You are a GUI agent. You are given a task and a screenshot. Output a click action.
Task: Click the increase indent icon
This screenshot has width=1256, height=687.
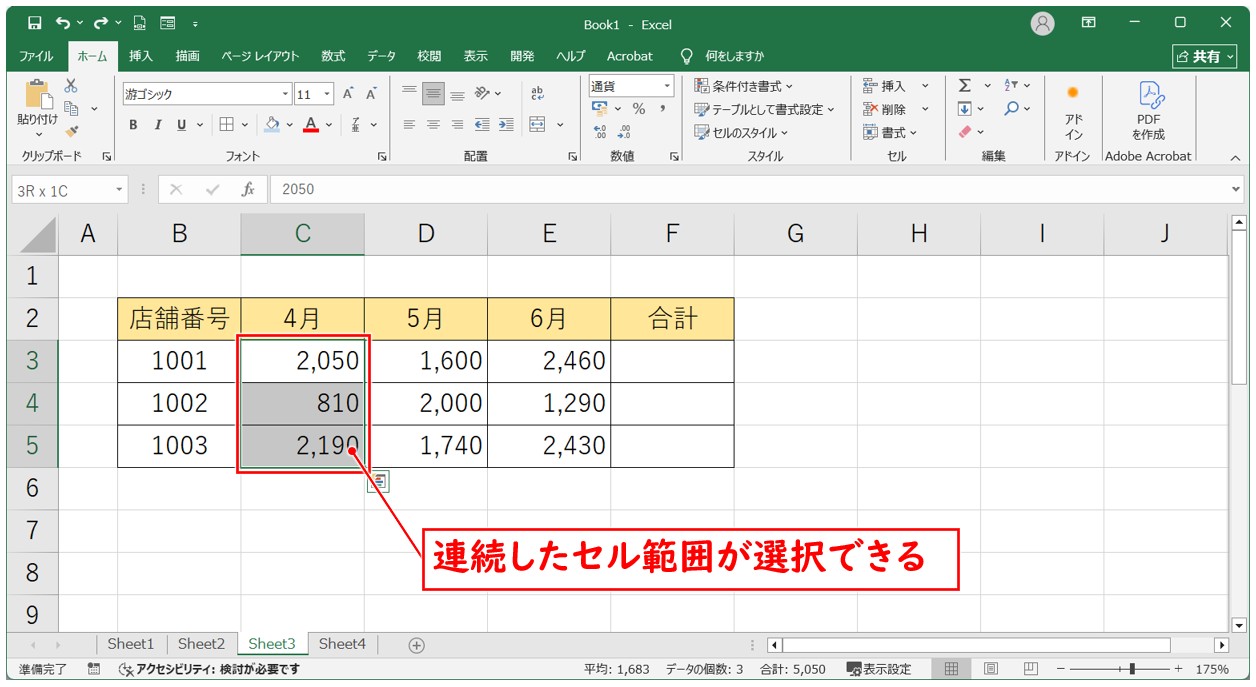point(506,125)
